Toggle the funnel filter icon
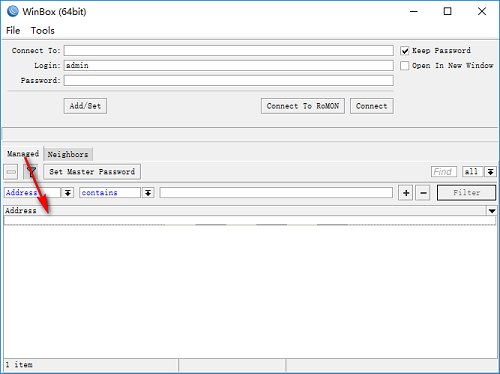The height and width of the screenshot is (374, 500). 31,172
